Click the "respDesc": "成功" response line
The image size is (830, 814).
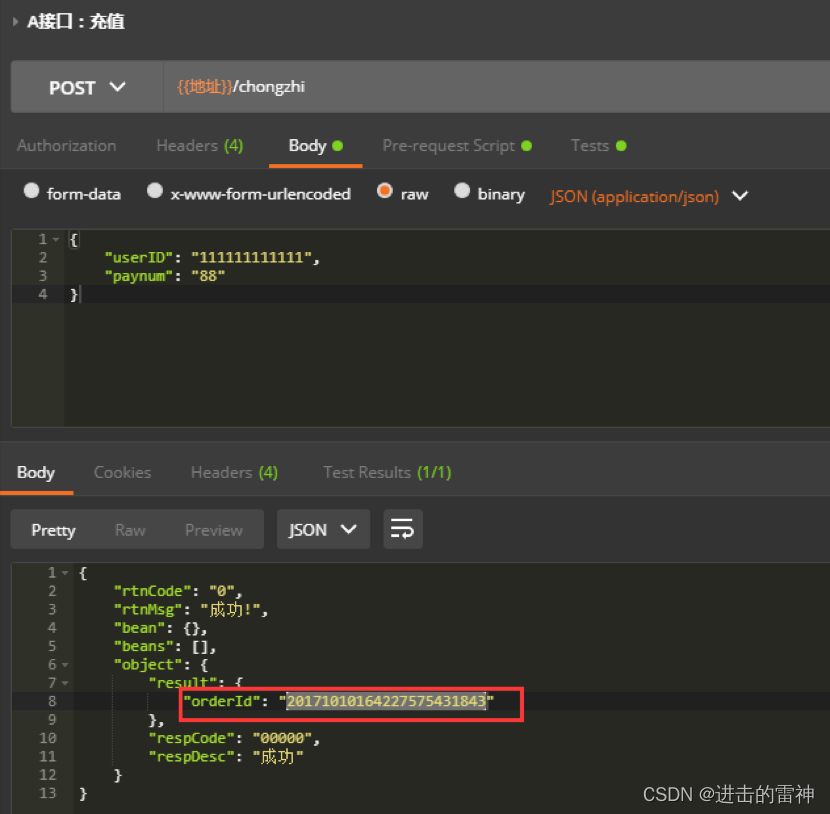coord(226,757)
